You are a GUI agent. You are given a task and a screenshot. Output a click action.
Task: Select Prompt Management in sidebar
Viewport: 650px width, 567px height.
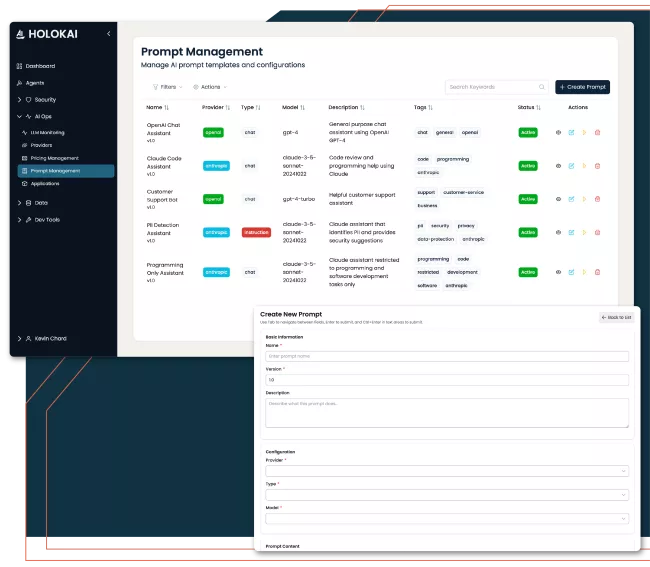[x=66, y=171]
